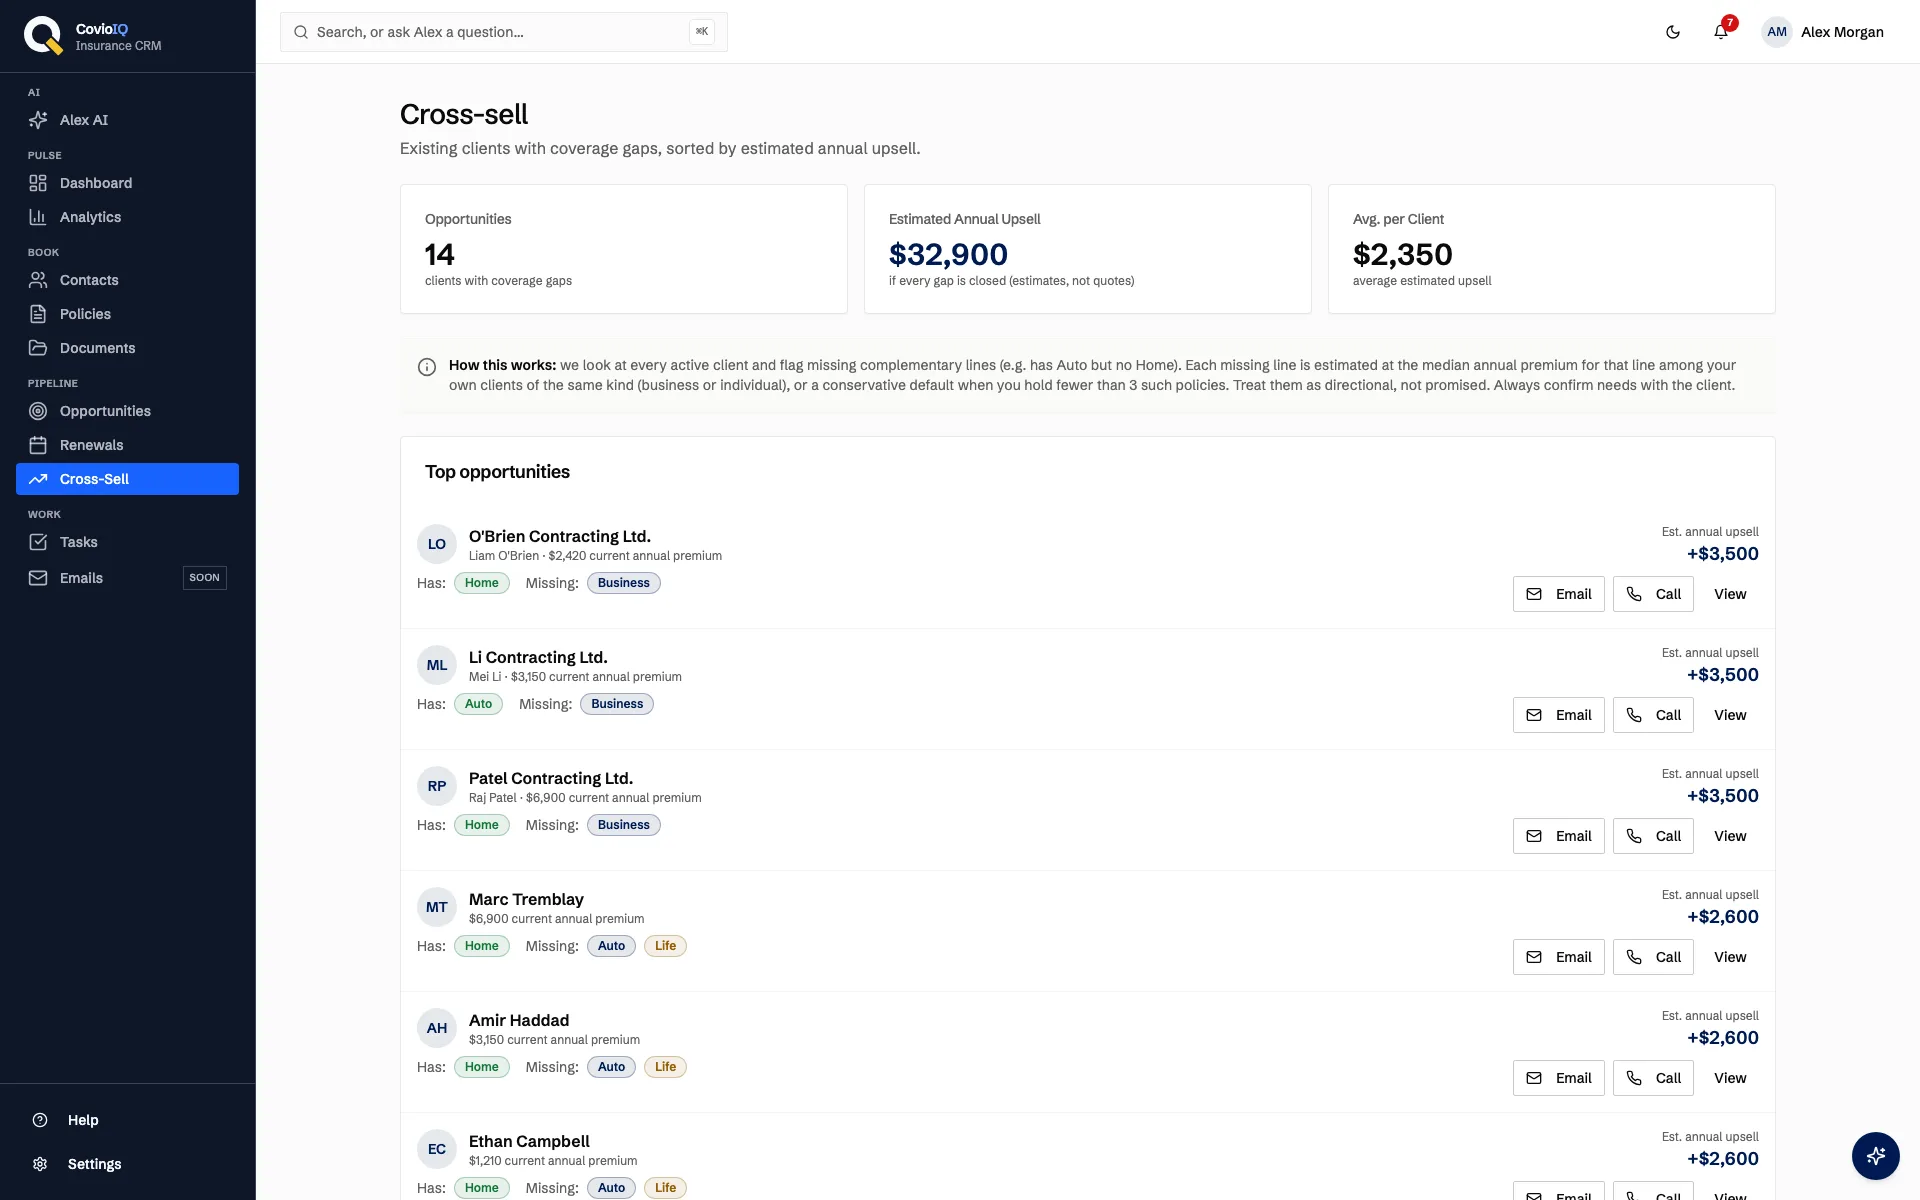View Patel Contracting Ltd. details

(1730, 836)
